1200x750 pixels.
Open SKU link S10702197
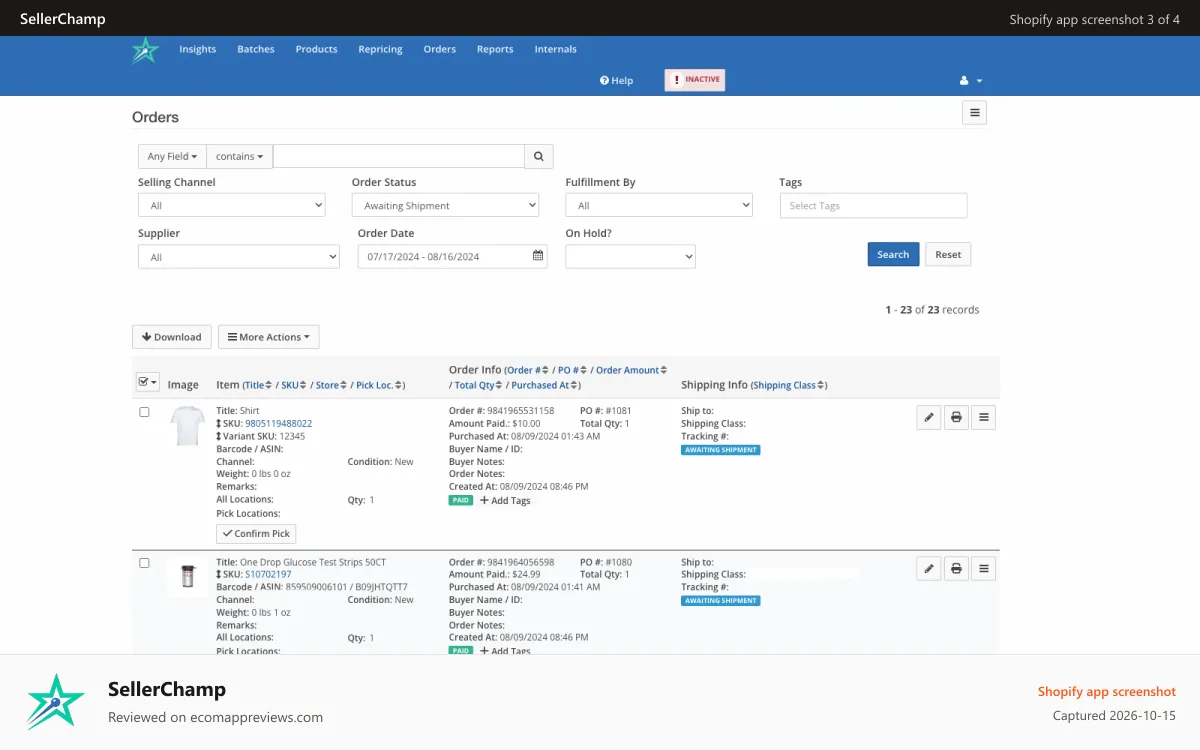tap(268, 575)
